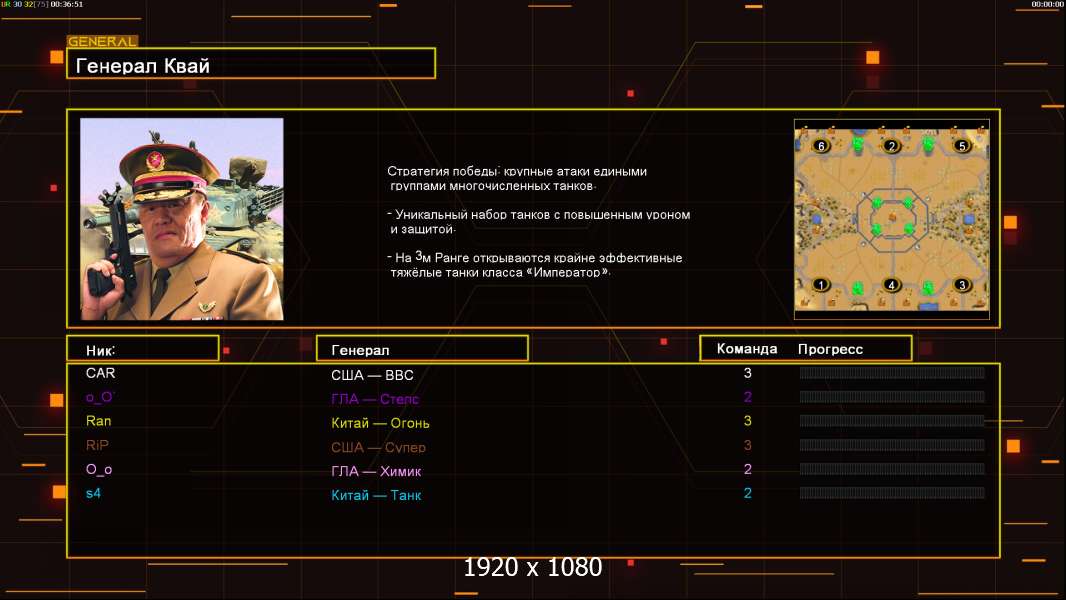Screen dimensions: 1066x600
Task: Click the center octagon base on minimap
Action: (892, 216)
